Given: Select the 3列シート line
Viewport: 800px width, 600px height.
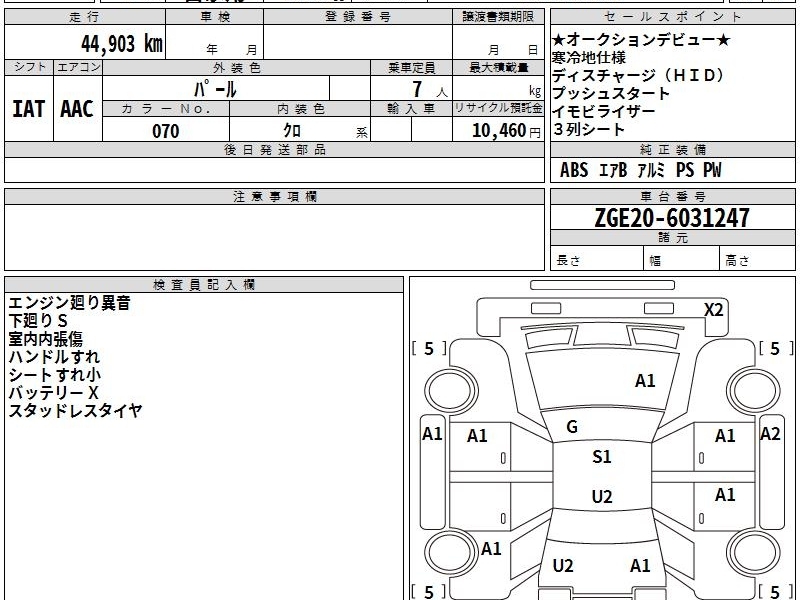Looking at the screenshot, I should (x=589, y=129).
